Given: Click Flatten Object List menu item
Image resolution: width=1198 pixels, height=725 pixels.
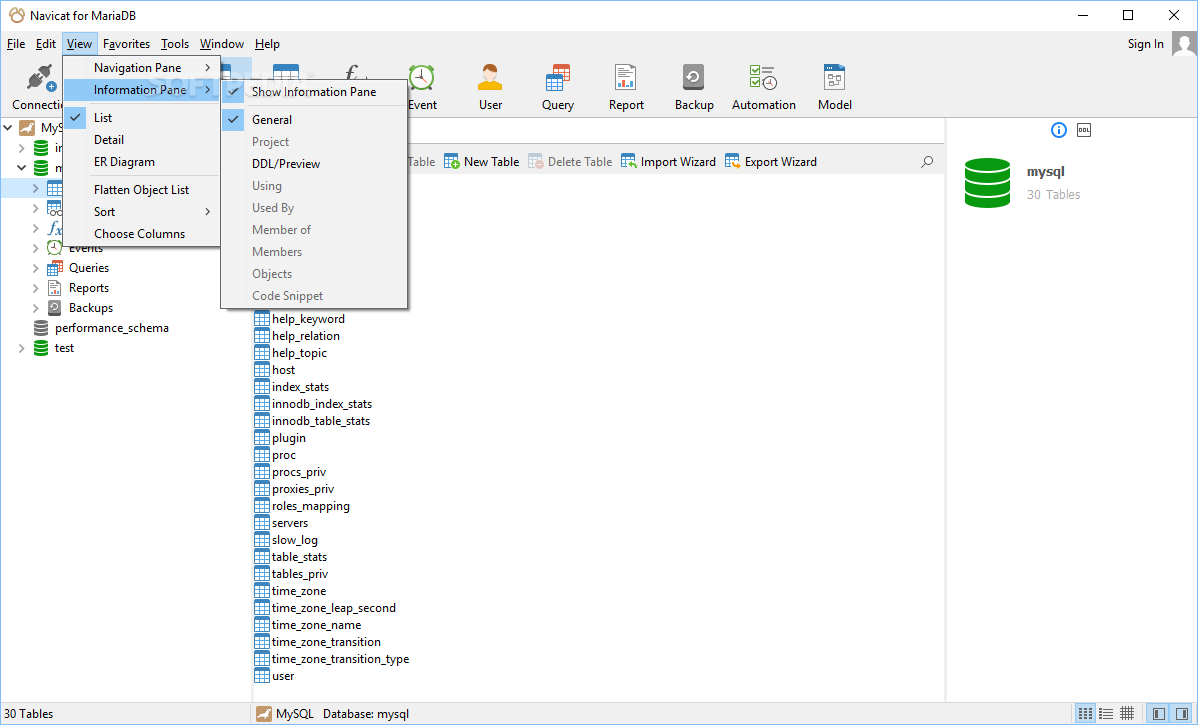Looking at the screenshot, I should click(141, 189).
